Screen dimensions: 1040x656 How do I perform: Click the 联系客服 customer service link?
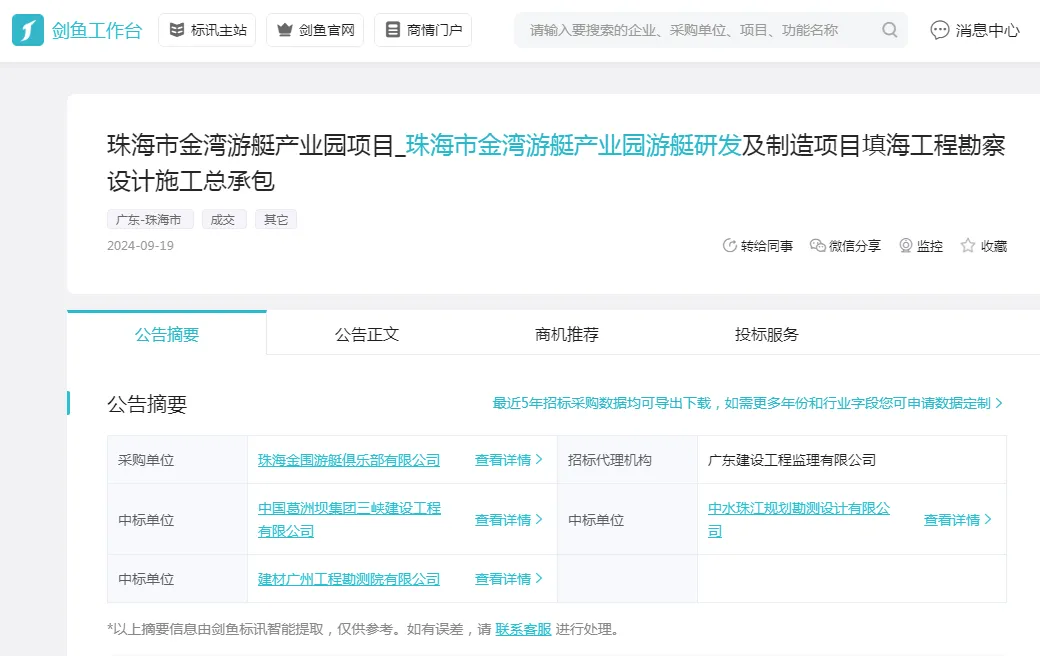click(x=524, y=630)
